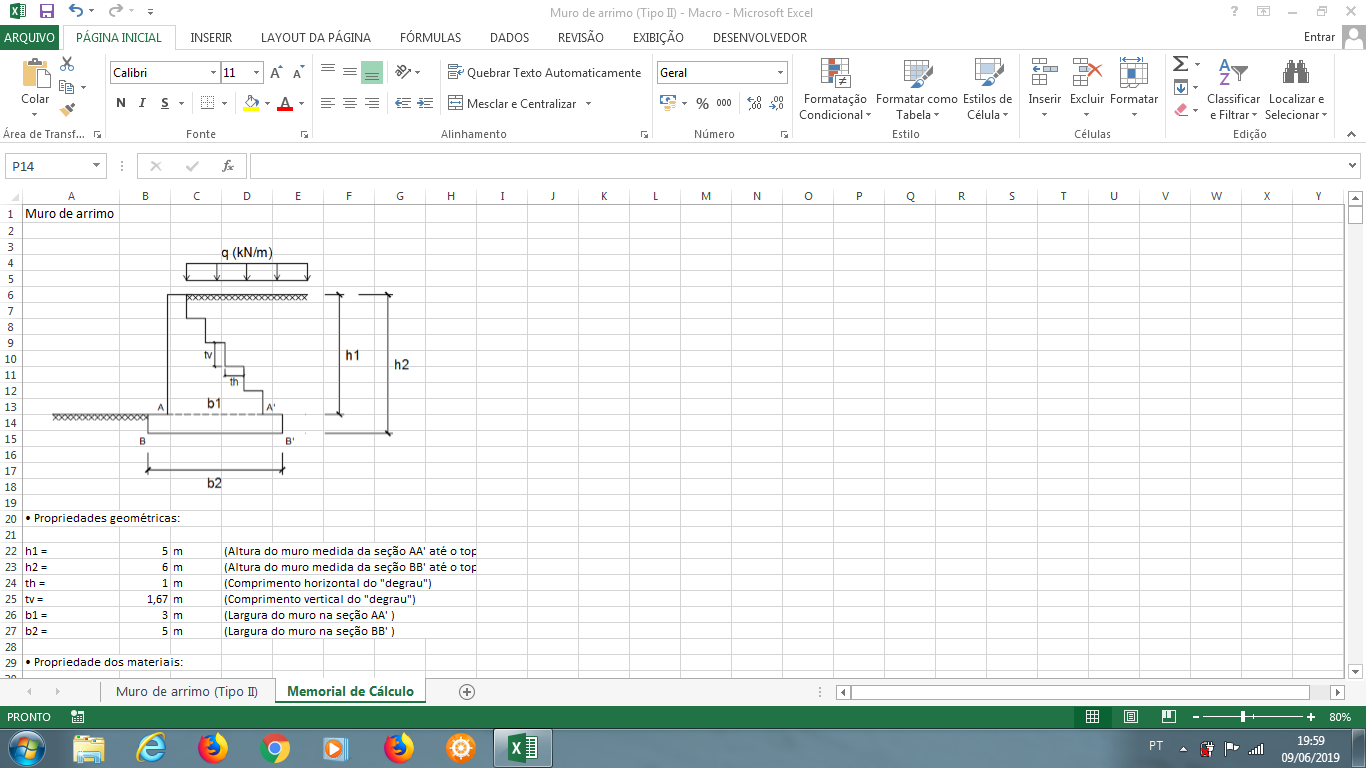Viewport: 1366px width, 768px height.
Task: Switch to the FÓRMULAS tab
Action: (431, 38)
